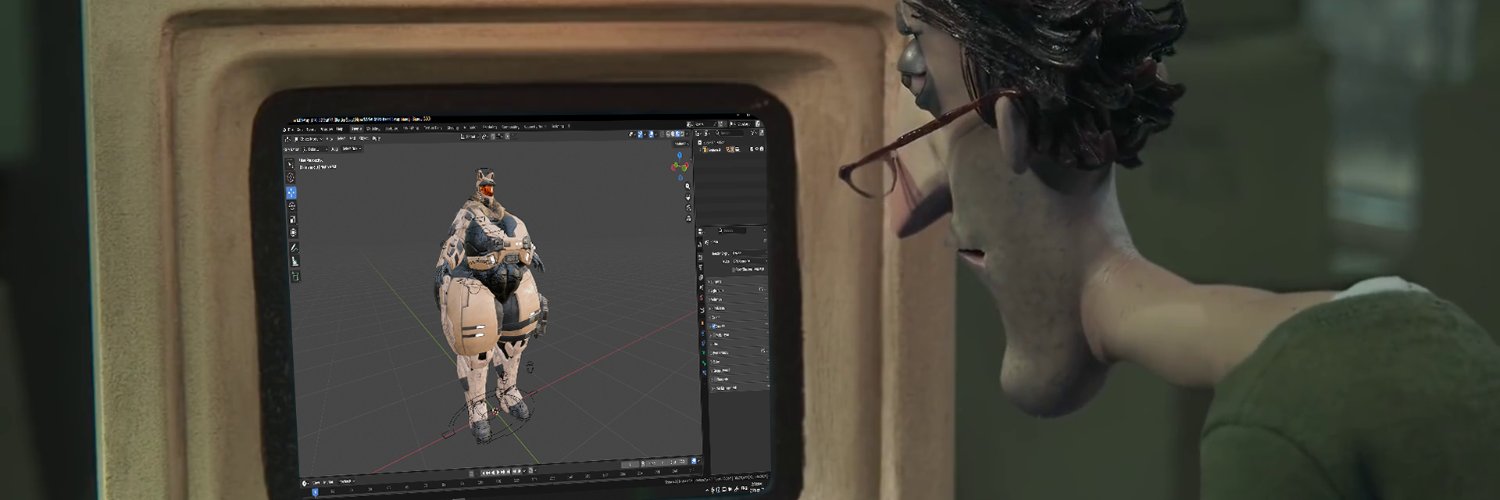Select the Measure ruler tool
This screenshot has width=1500, height=500.
tap(294, 261)
